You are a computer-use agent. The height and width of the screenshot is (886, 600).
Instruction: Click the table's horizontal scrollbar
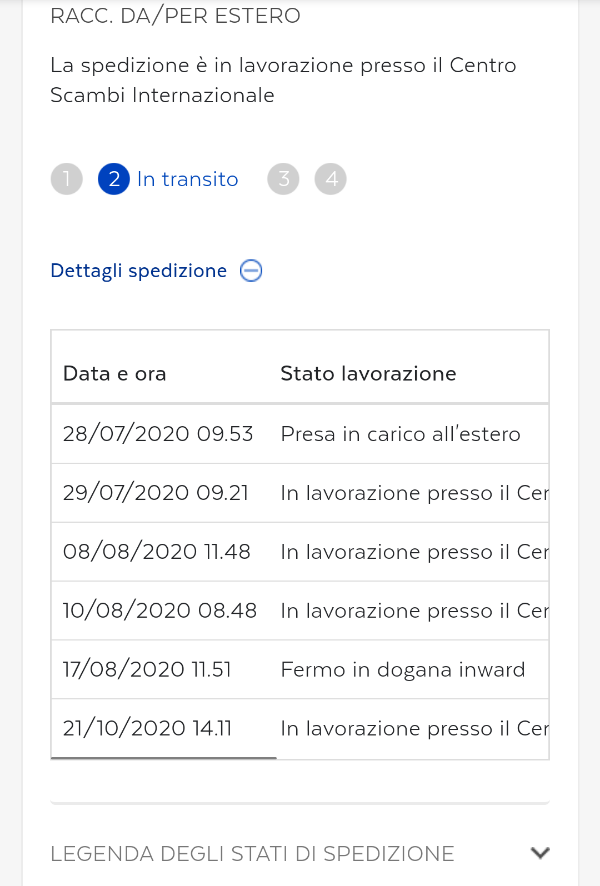click(x=164, y=758)
